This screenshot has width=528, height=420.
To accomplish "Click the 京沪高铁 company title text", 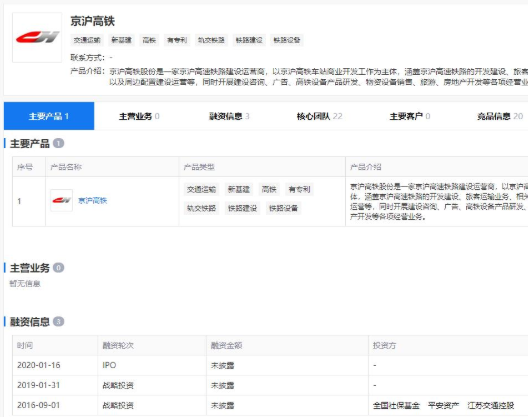I will 93,21.
